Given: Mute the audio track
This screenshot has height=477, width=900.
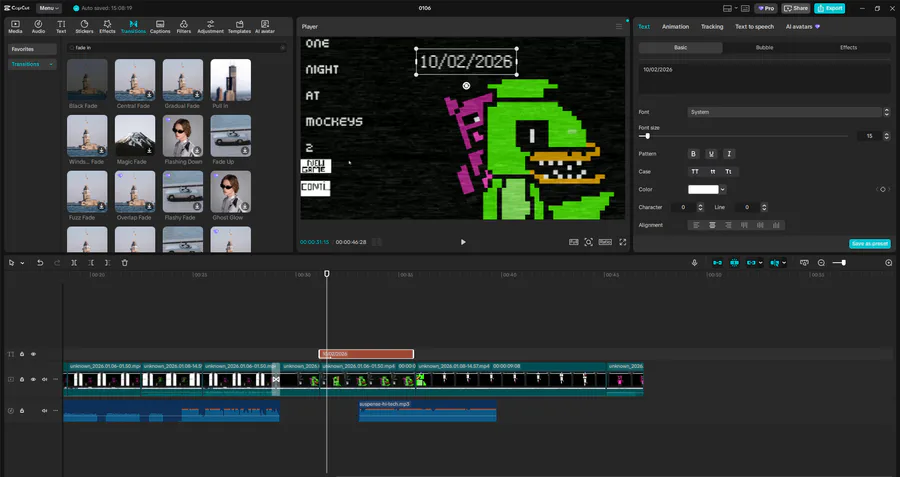Looking at the screenshot, I should (x=44, y=410).
